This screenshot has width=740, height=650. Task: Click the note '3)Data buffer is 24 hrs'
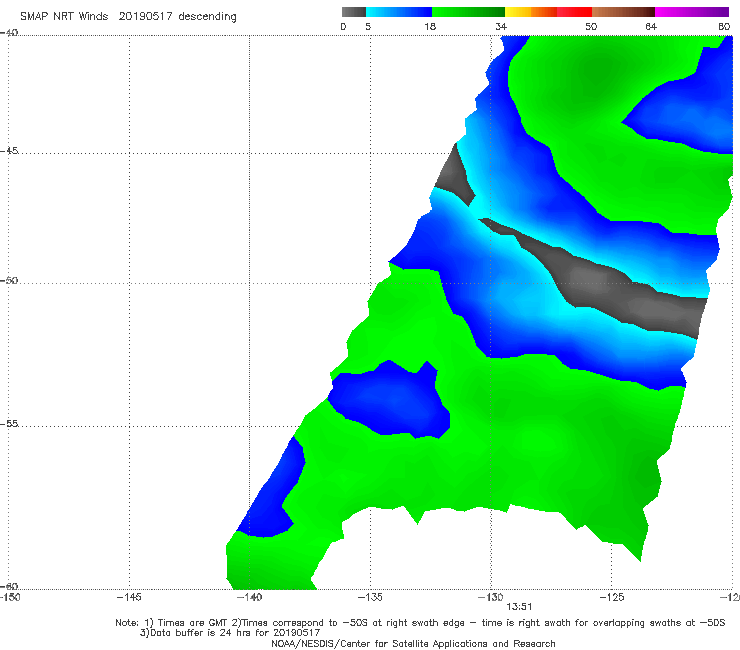(x=230, y=633)
